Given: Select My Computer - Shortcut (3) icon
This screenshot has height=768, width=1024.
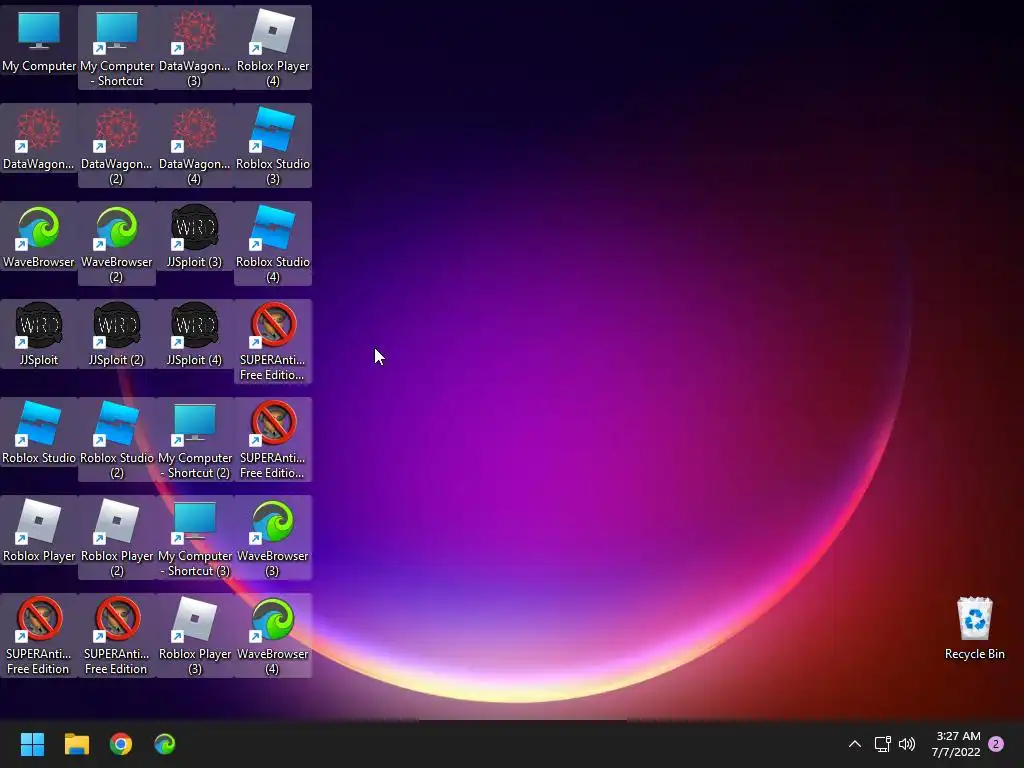Looking at the screenshot, I should pos(195,537).
